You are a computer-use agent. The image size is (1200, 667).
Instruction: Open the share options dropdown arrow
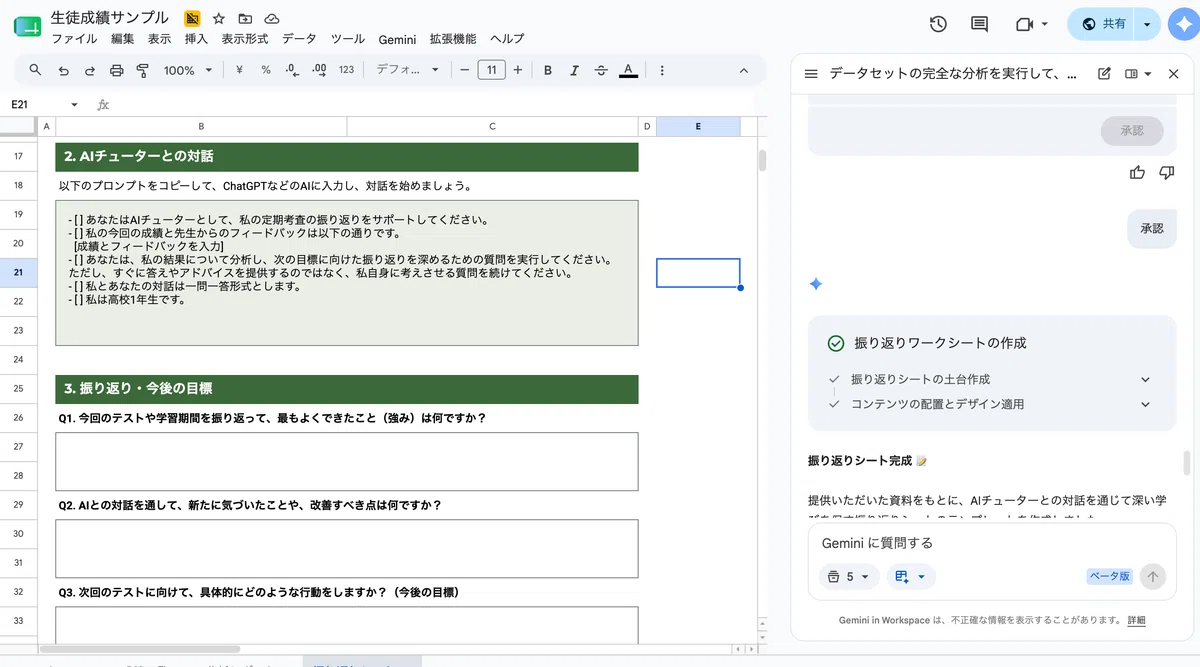click(1147, 24)
